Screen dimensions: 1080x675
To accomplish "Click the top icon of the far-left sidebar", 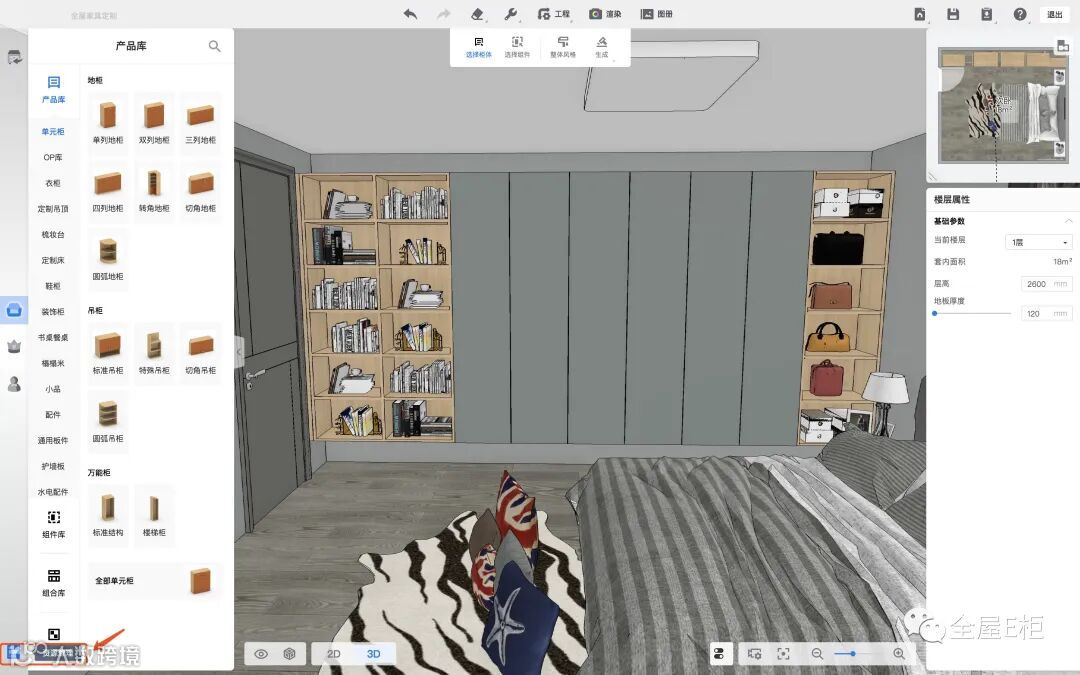I will click(x=14, y=57).
